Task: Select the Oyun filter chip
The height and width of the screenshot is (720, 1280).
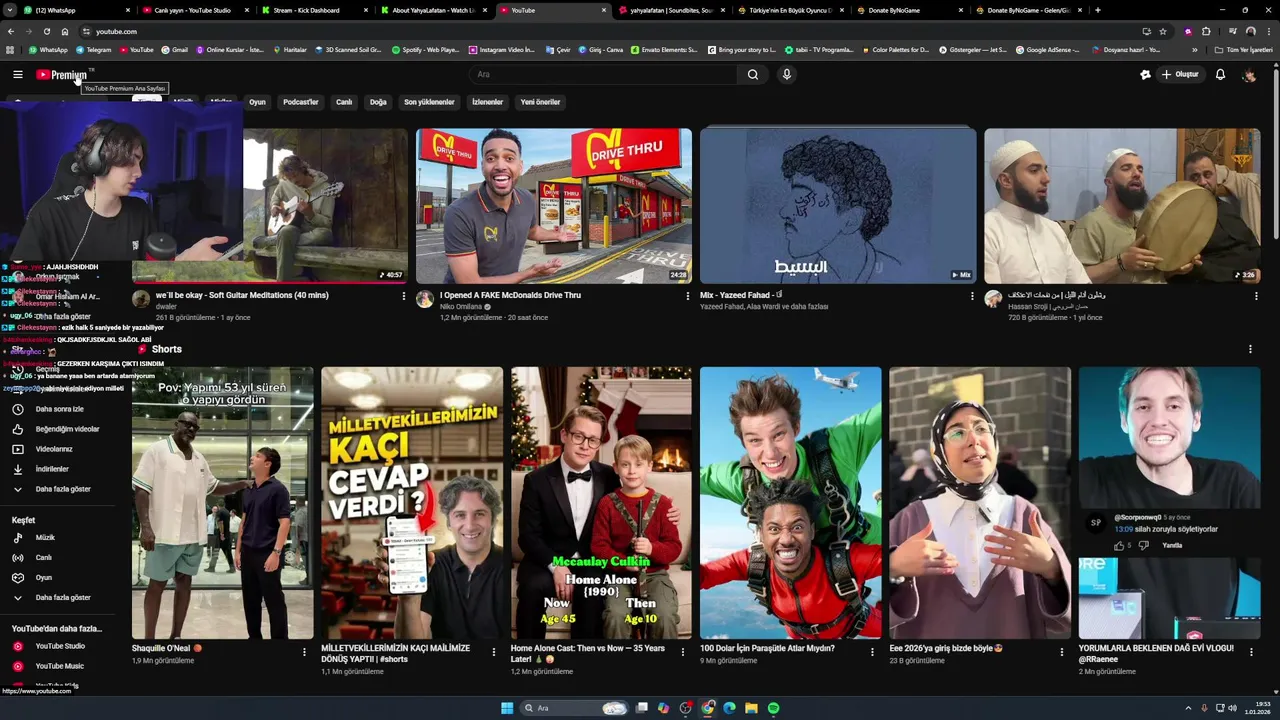Action: [257, 102]
